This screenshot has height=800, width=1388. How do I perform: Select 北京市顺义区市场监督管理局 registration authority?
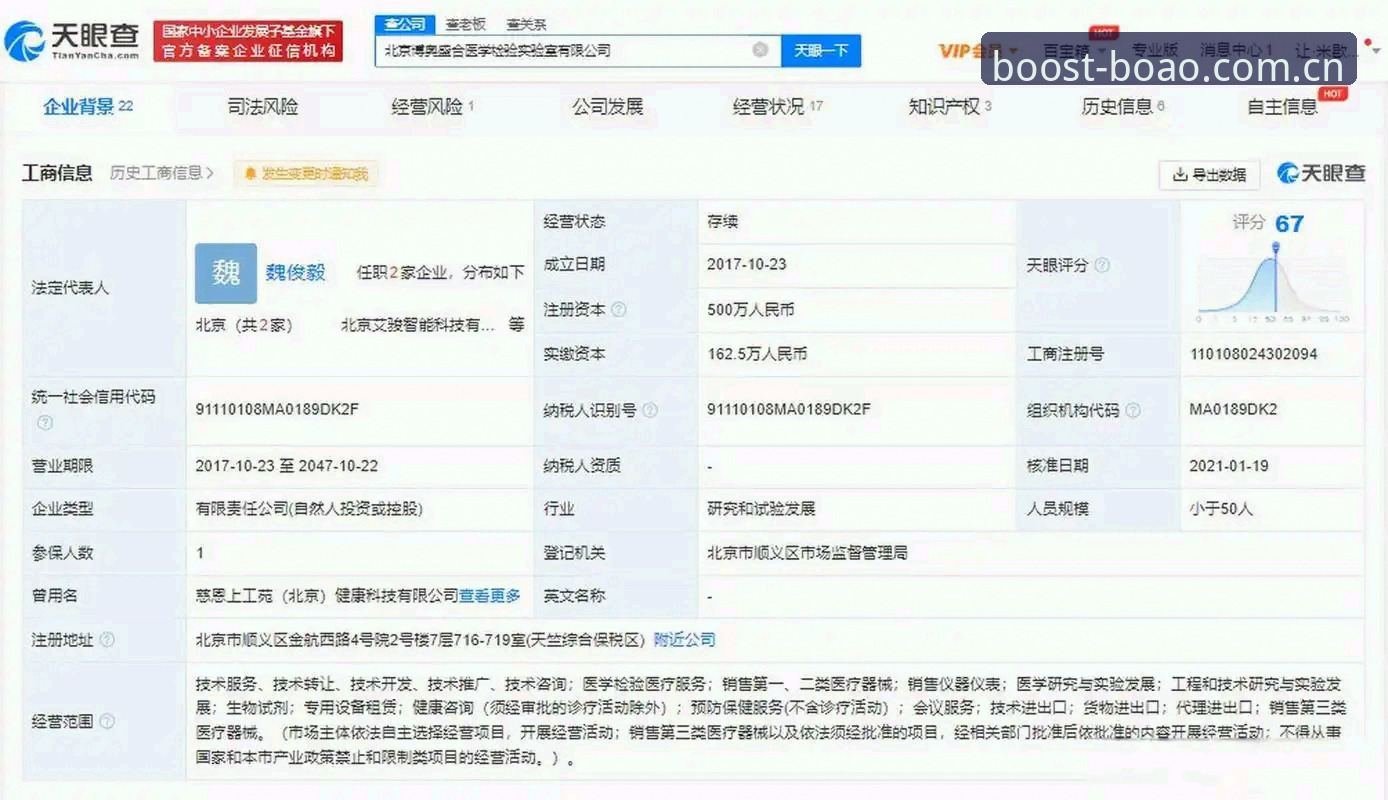(x=807, y=552)
